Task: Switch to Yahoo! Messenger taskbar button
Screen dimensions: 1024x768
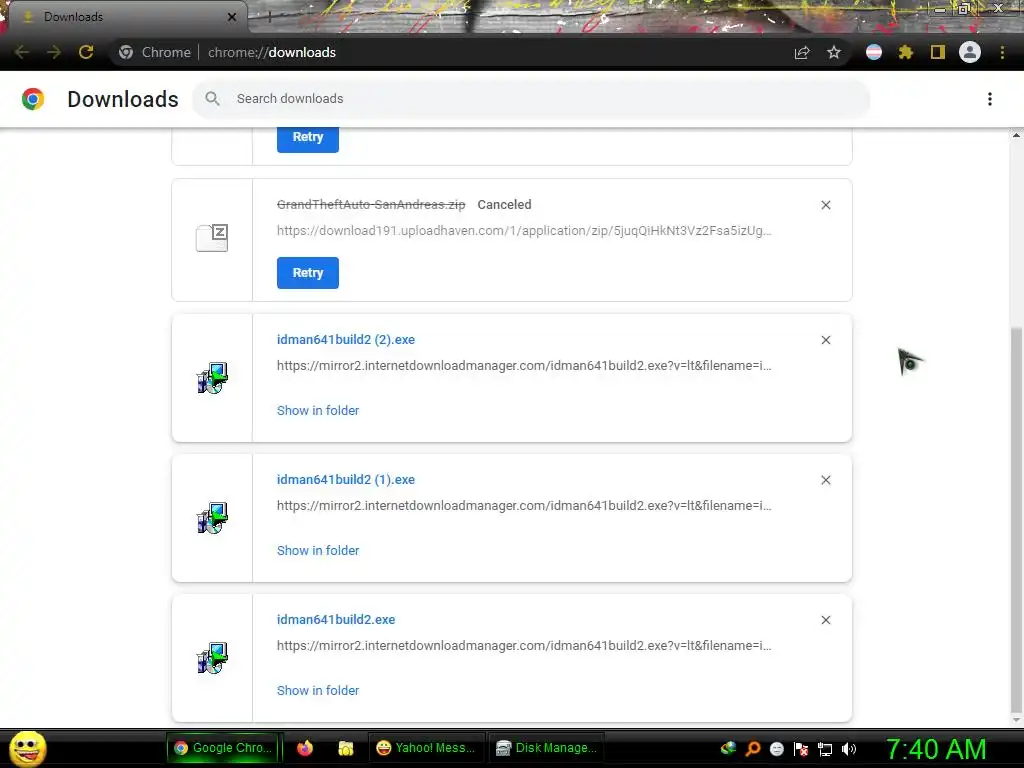Action: tap(426, 748)
